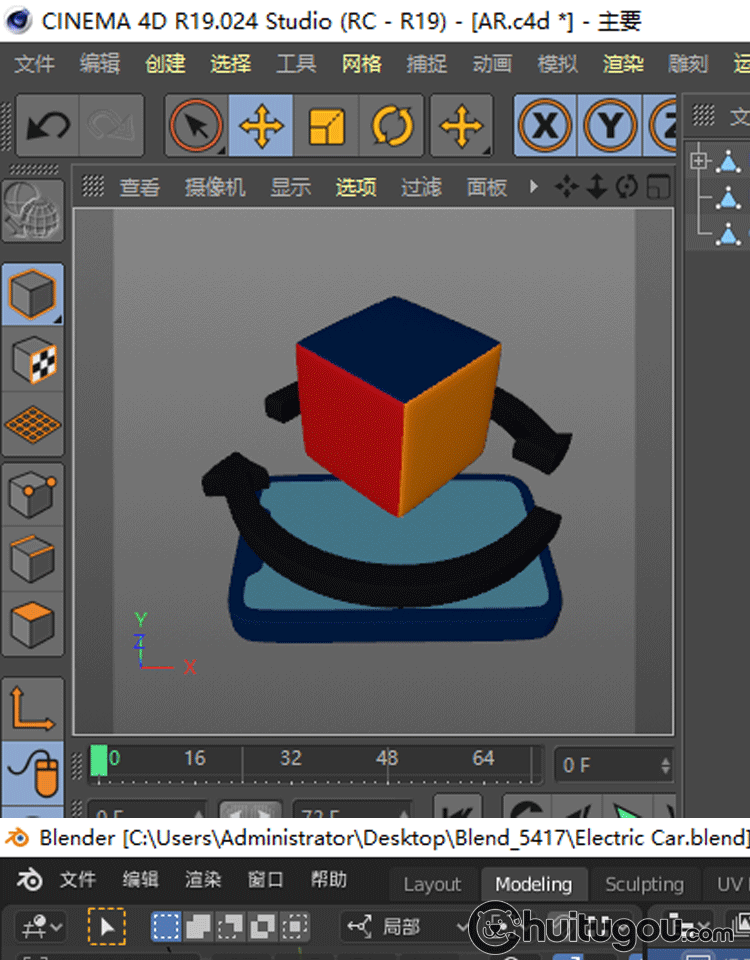
Task: Open the 渲染 menu in Cinema 4D
Action: [x=623, y=64]
